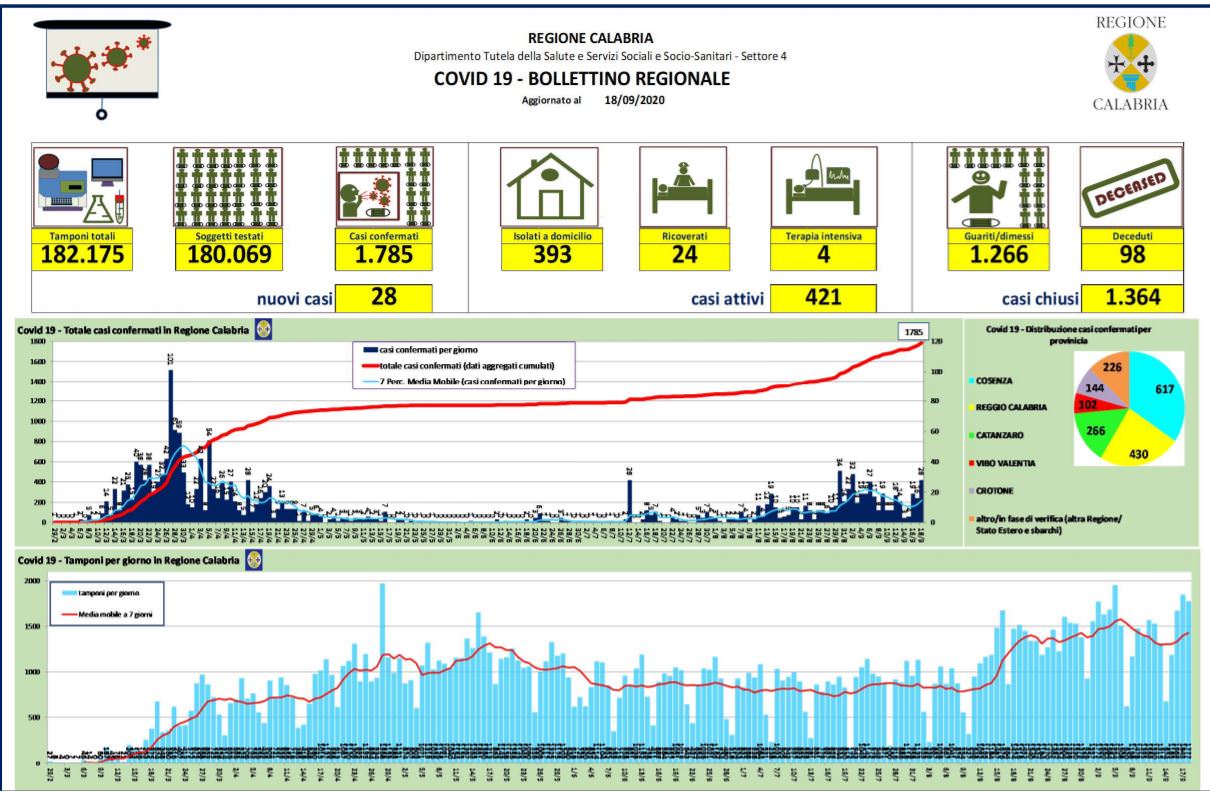Click the Guariti/dimessi smiling person icon
1210x792 pixels.
997,188
